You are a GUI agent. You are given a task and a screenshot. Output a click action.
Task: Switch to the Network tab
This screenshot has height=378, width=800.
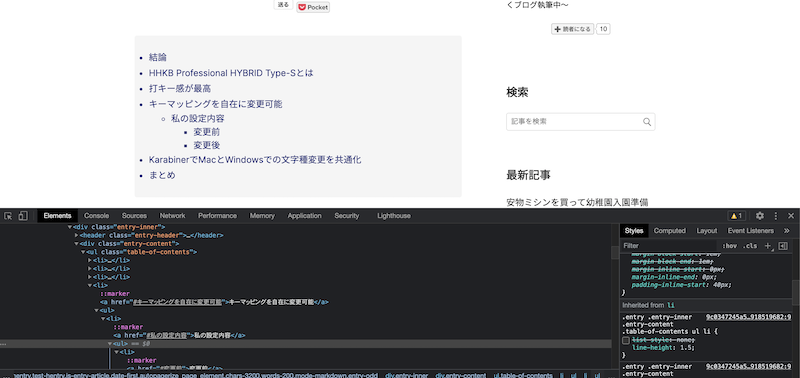click(172, 216)
